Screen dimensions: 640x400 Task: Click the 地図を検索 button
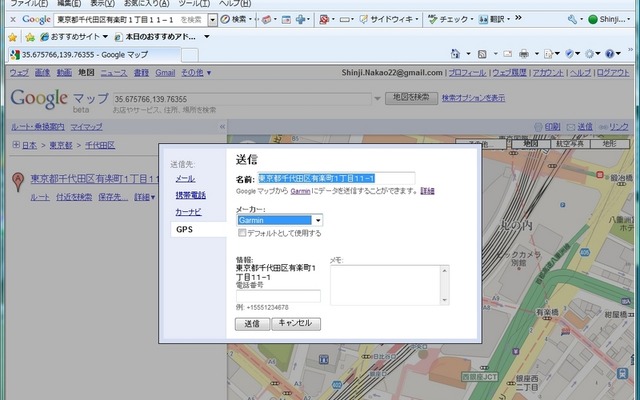tap(411, 98)
